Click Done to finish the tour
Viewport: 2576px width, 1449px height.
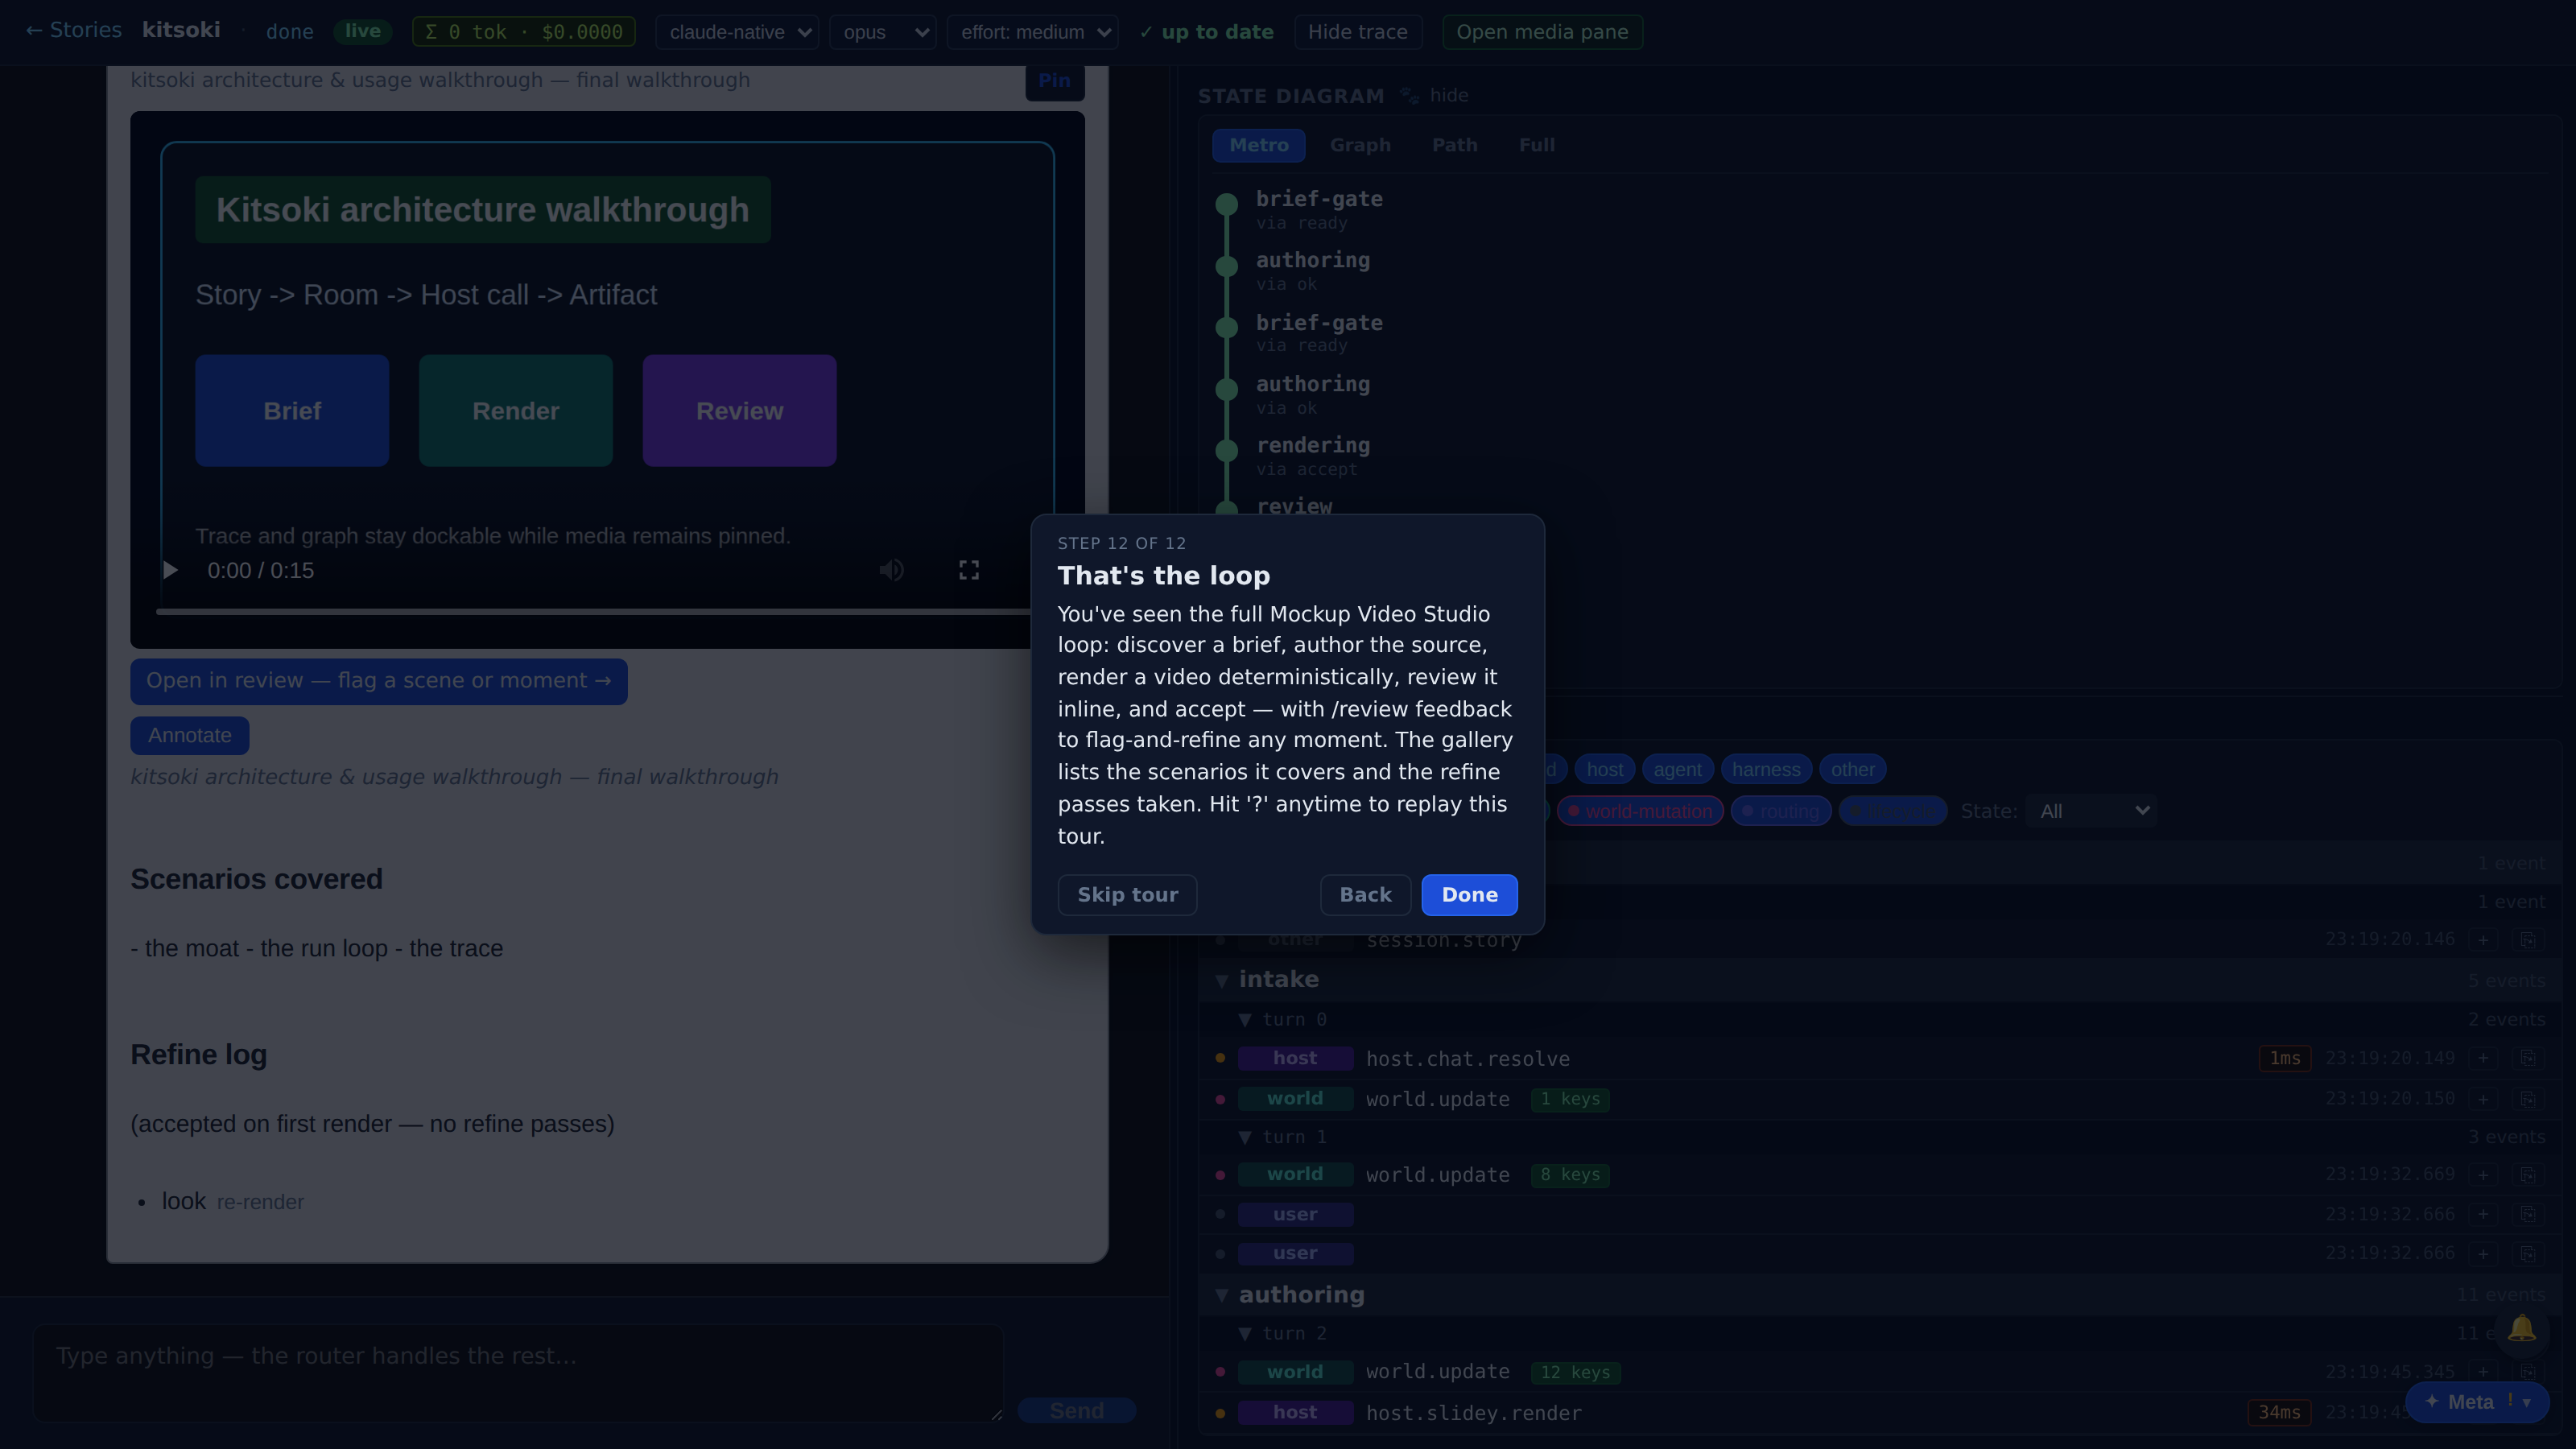[1469, 895]
